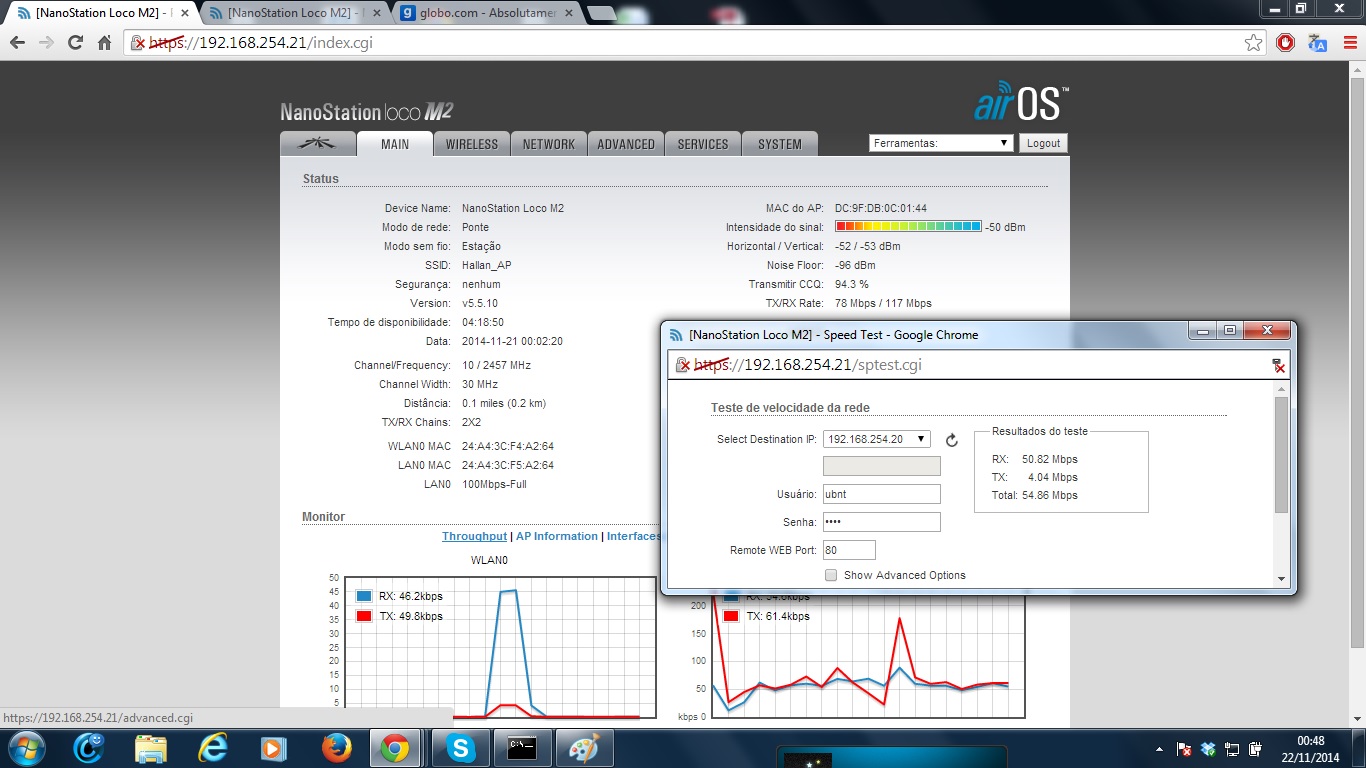Viewport: 1366px width, 768px height.
Task: Click the Speed Test scrollbar down arrow
Action: [1281, 579]
